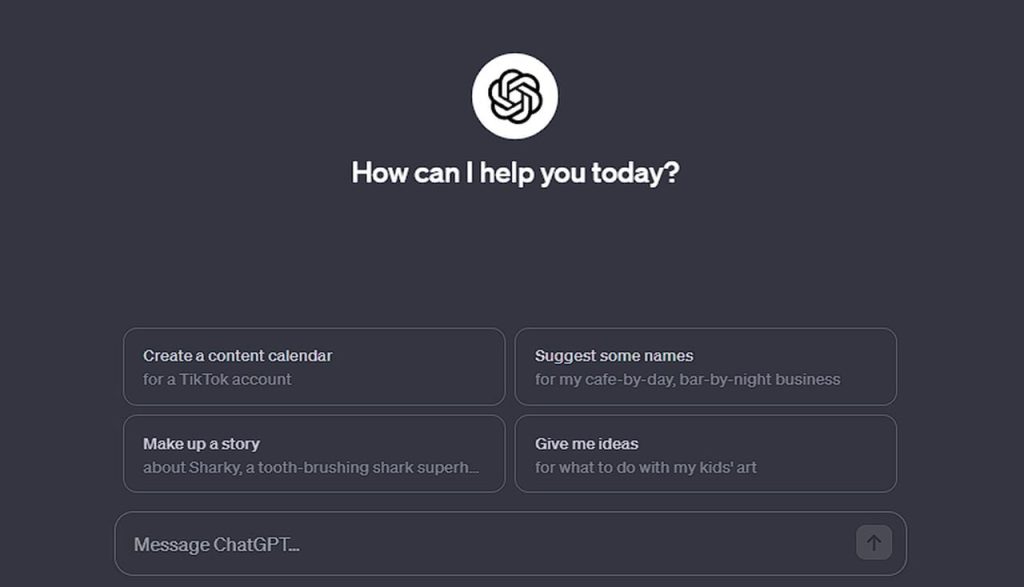Open the "Give me ideas" prompt card
Screen dimensions: 1024x587
pos(705,454)
